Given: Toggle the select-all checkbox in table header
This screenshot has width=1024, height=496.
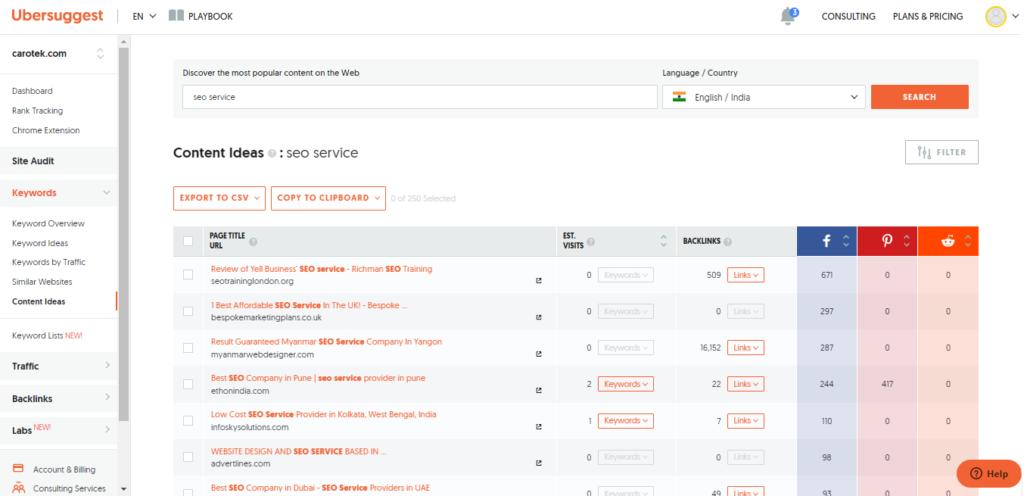Looking at the screenshot, I should [x=188, y=241].
